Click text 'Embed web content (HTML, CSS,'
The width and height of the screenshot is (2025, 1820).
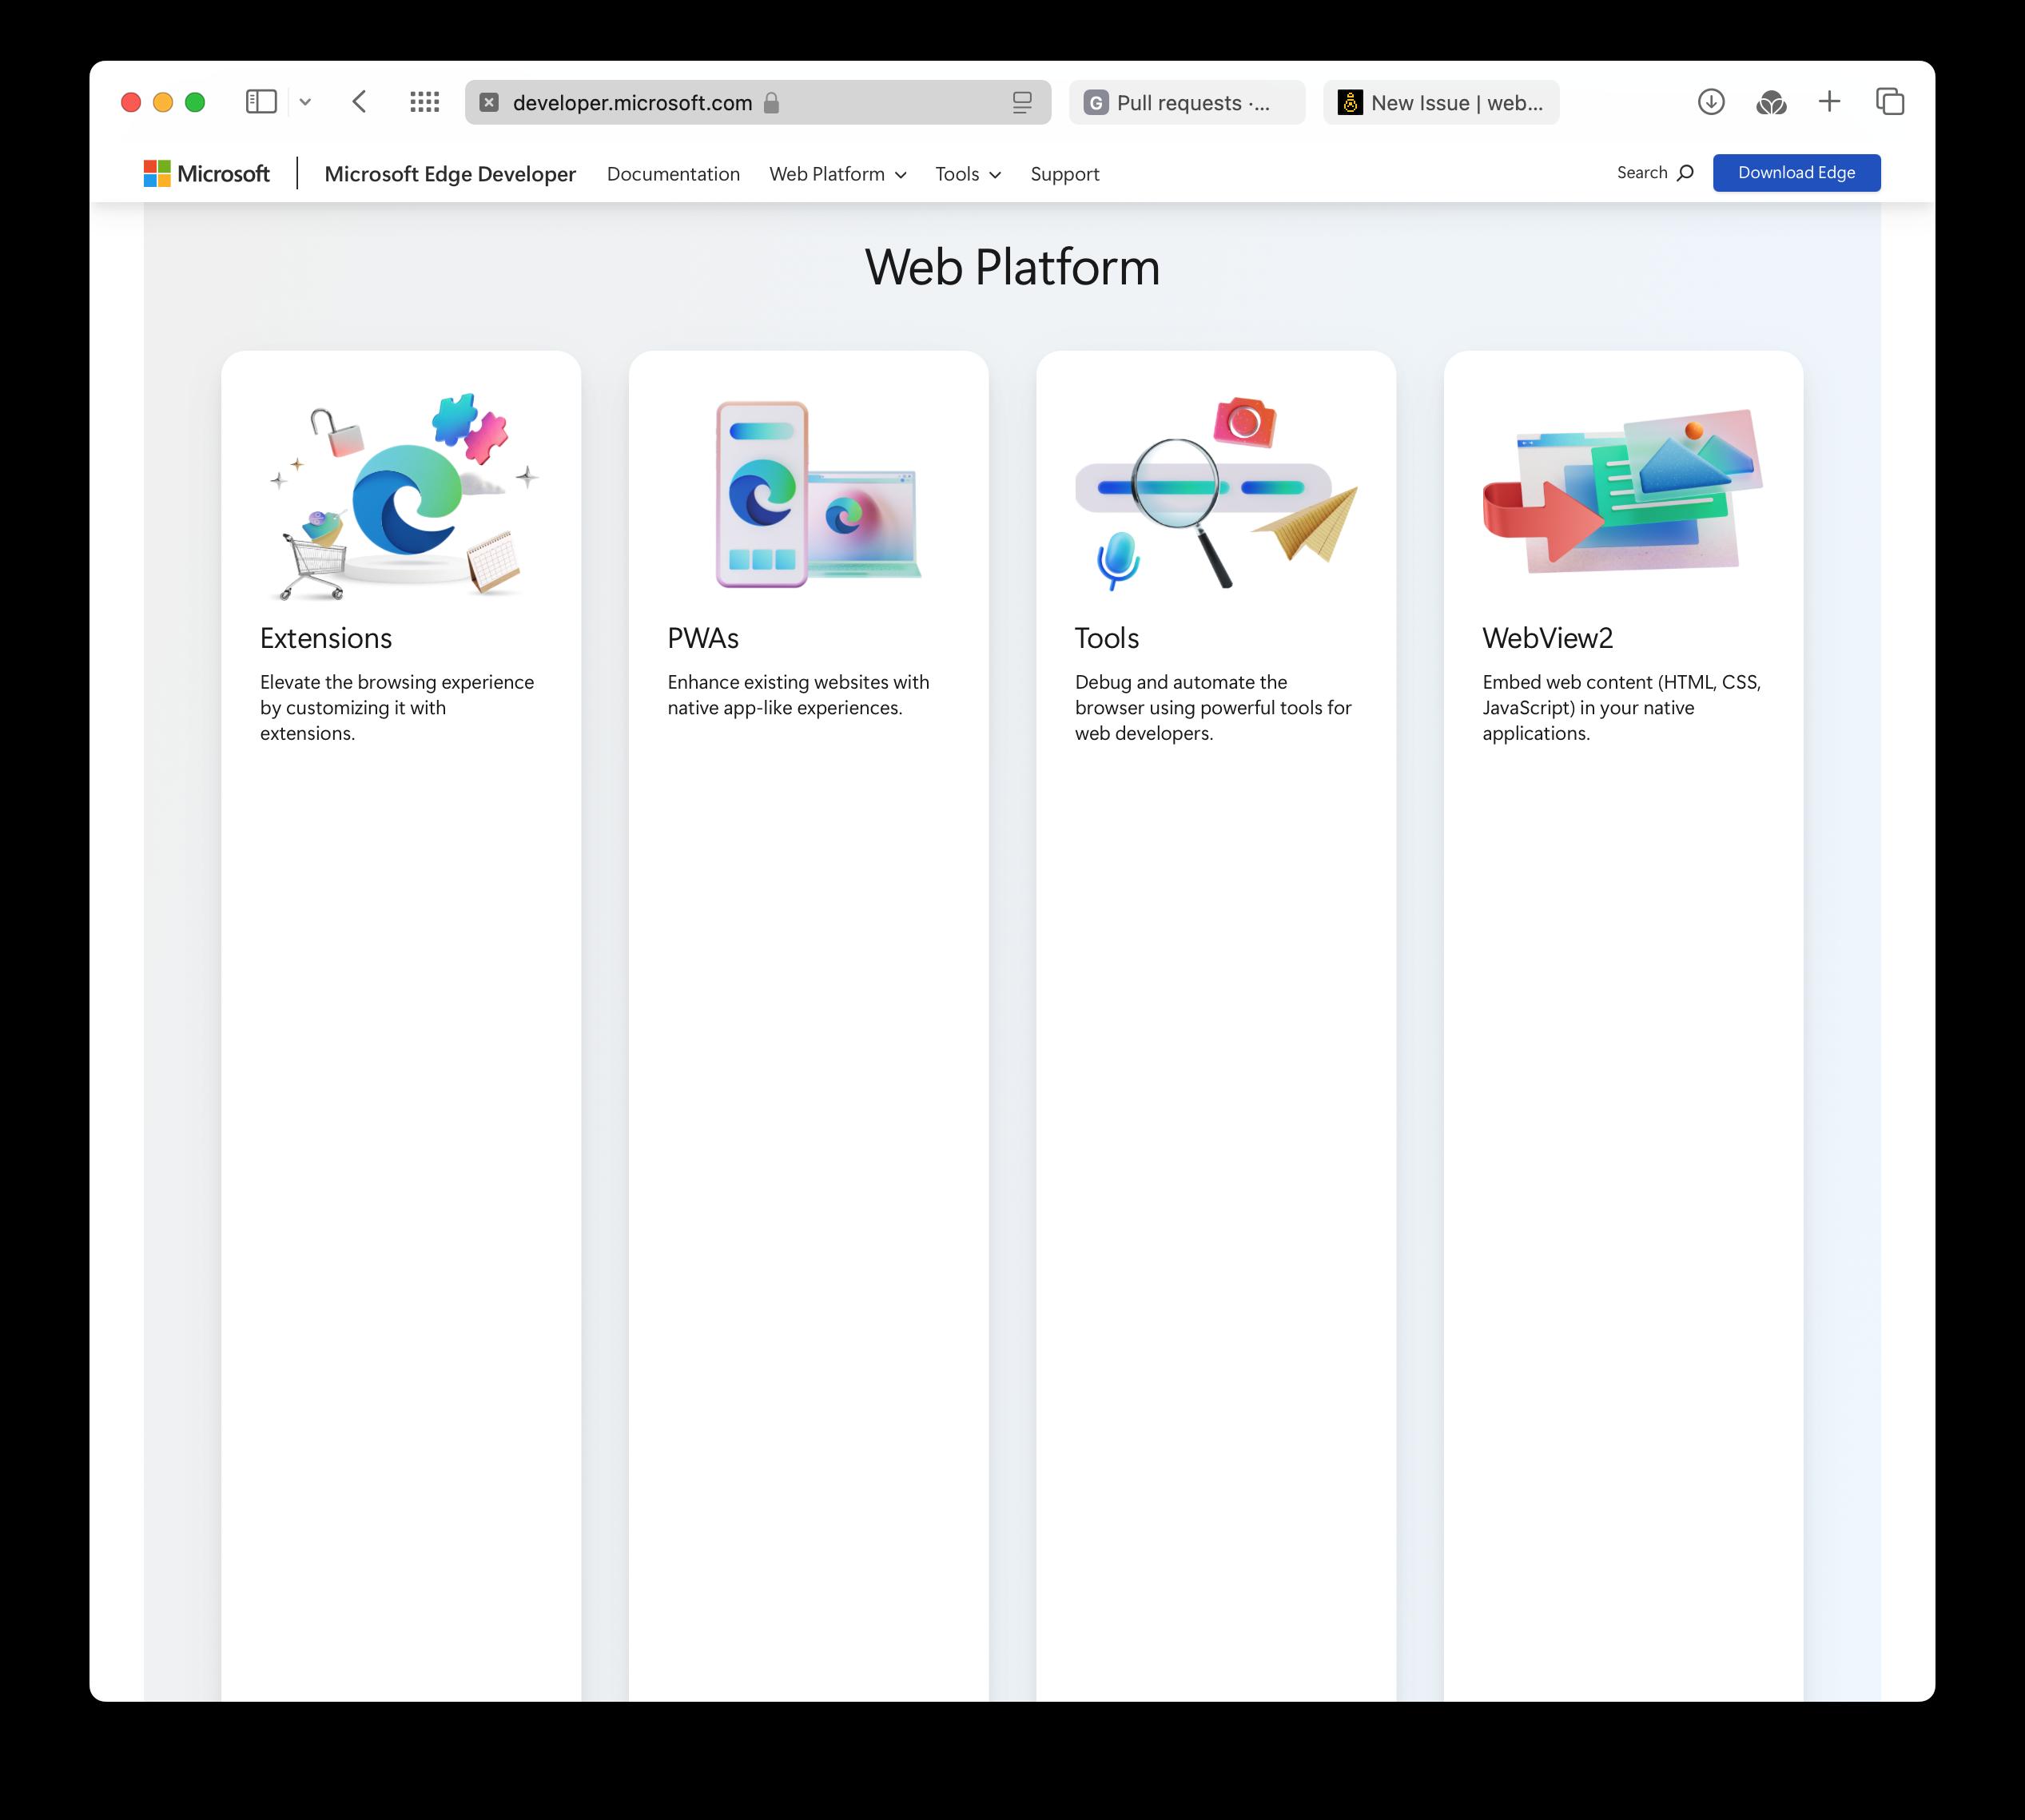tap(1621, 682)
